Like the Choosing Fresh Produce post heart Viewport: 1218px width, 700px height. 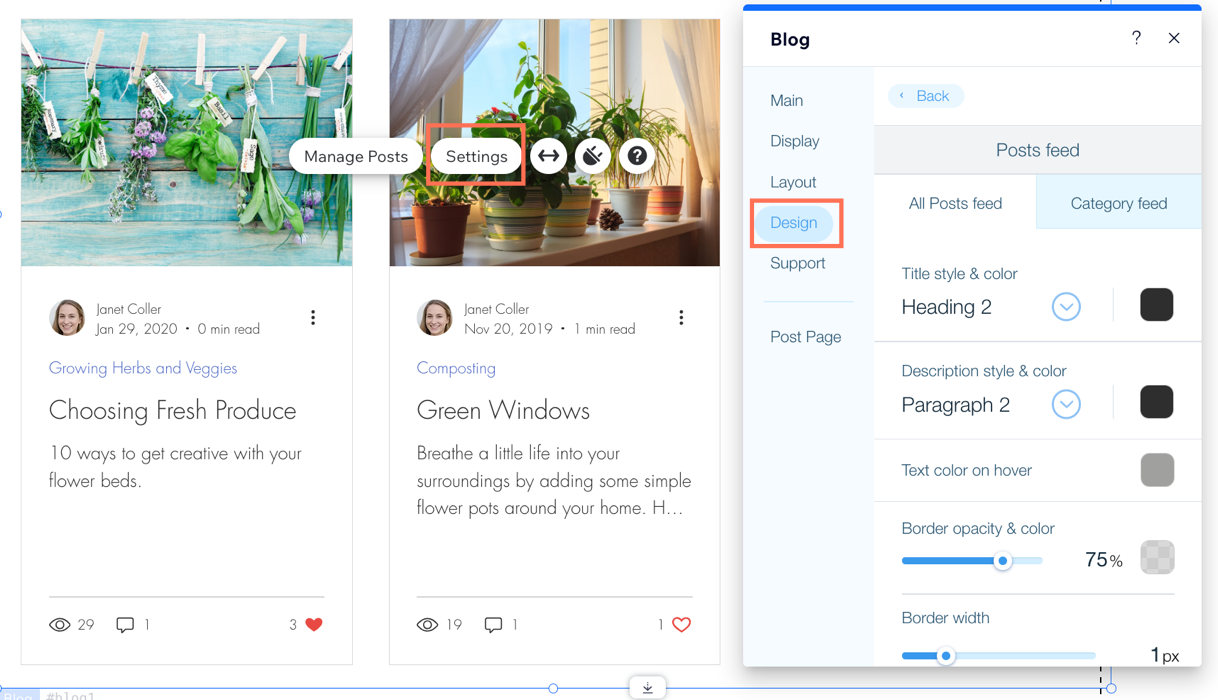[x=314, y=625]
